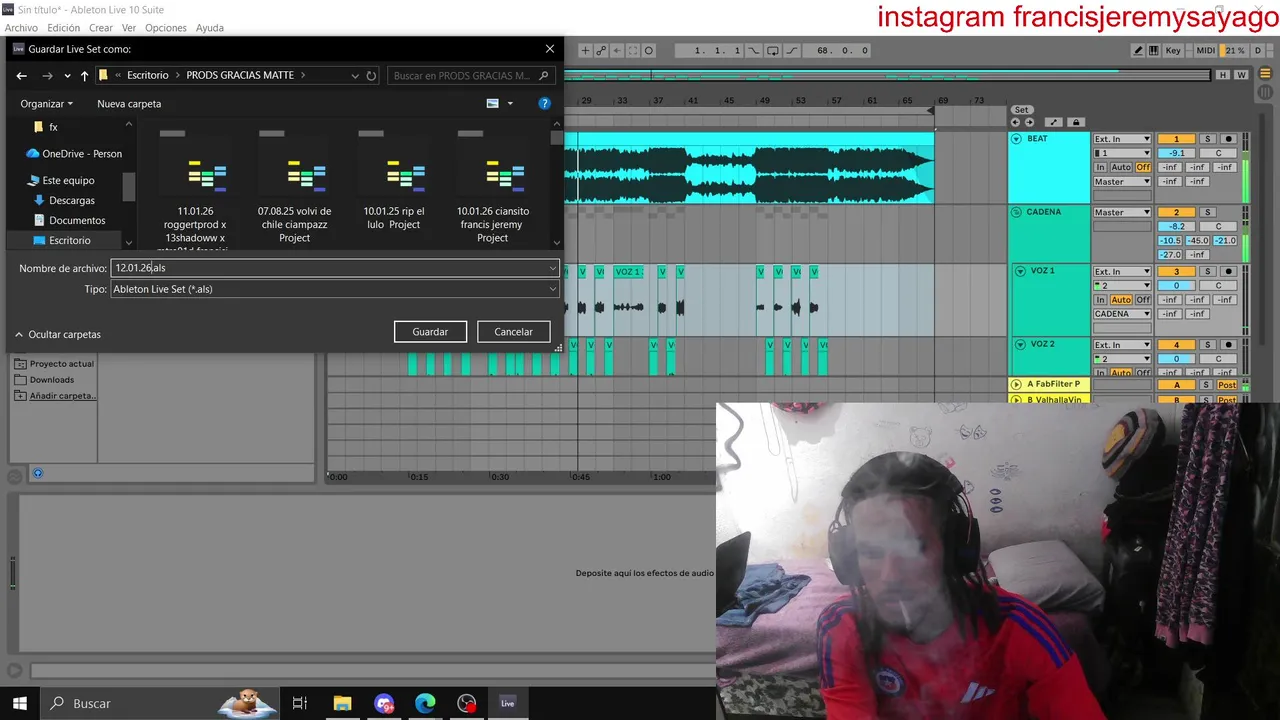Click CADENA track volume value -8.2
Screen dimensions: 1280x720
[x=1176, y=226]
